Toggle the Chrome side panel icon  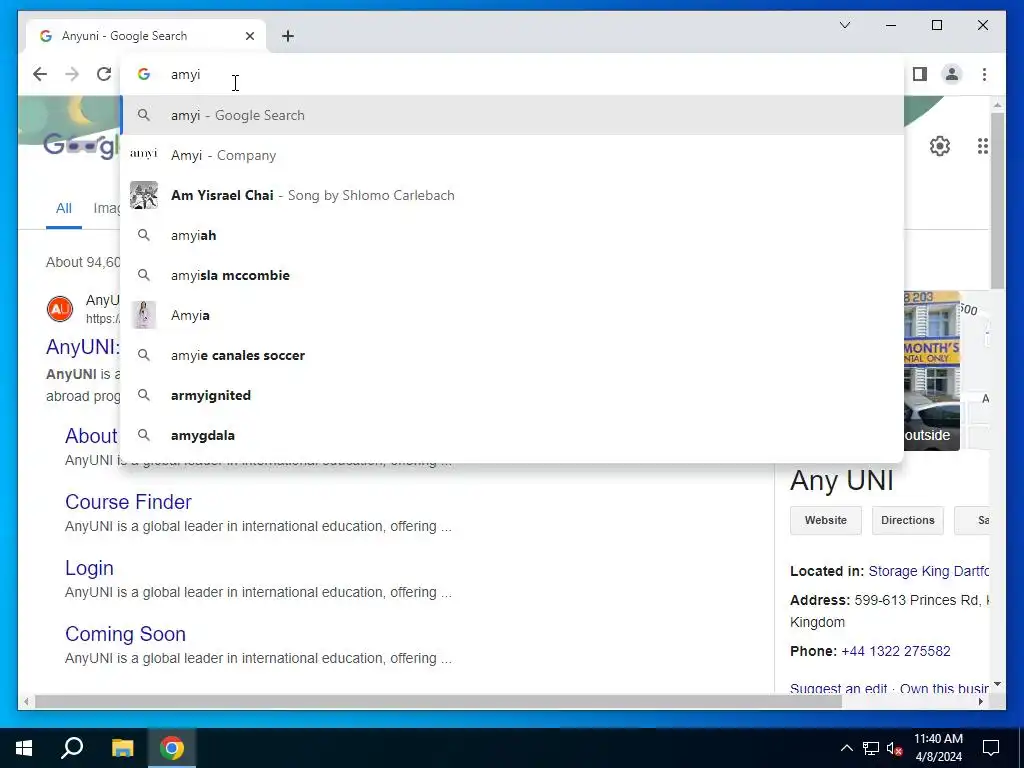[x=920, y=74]
